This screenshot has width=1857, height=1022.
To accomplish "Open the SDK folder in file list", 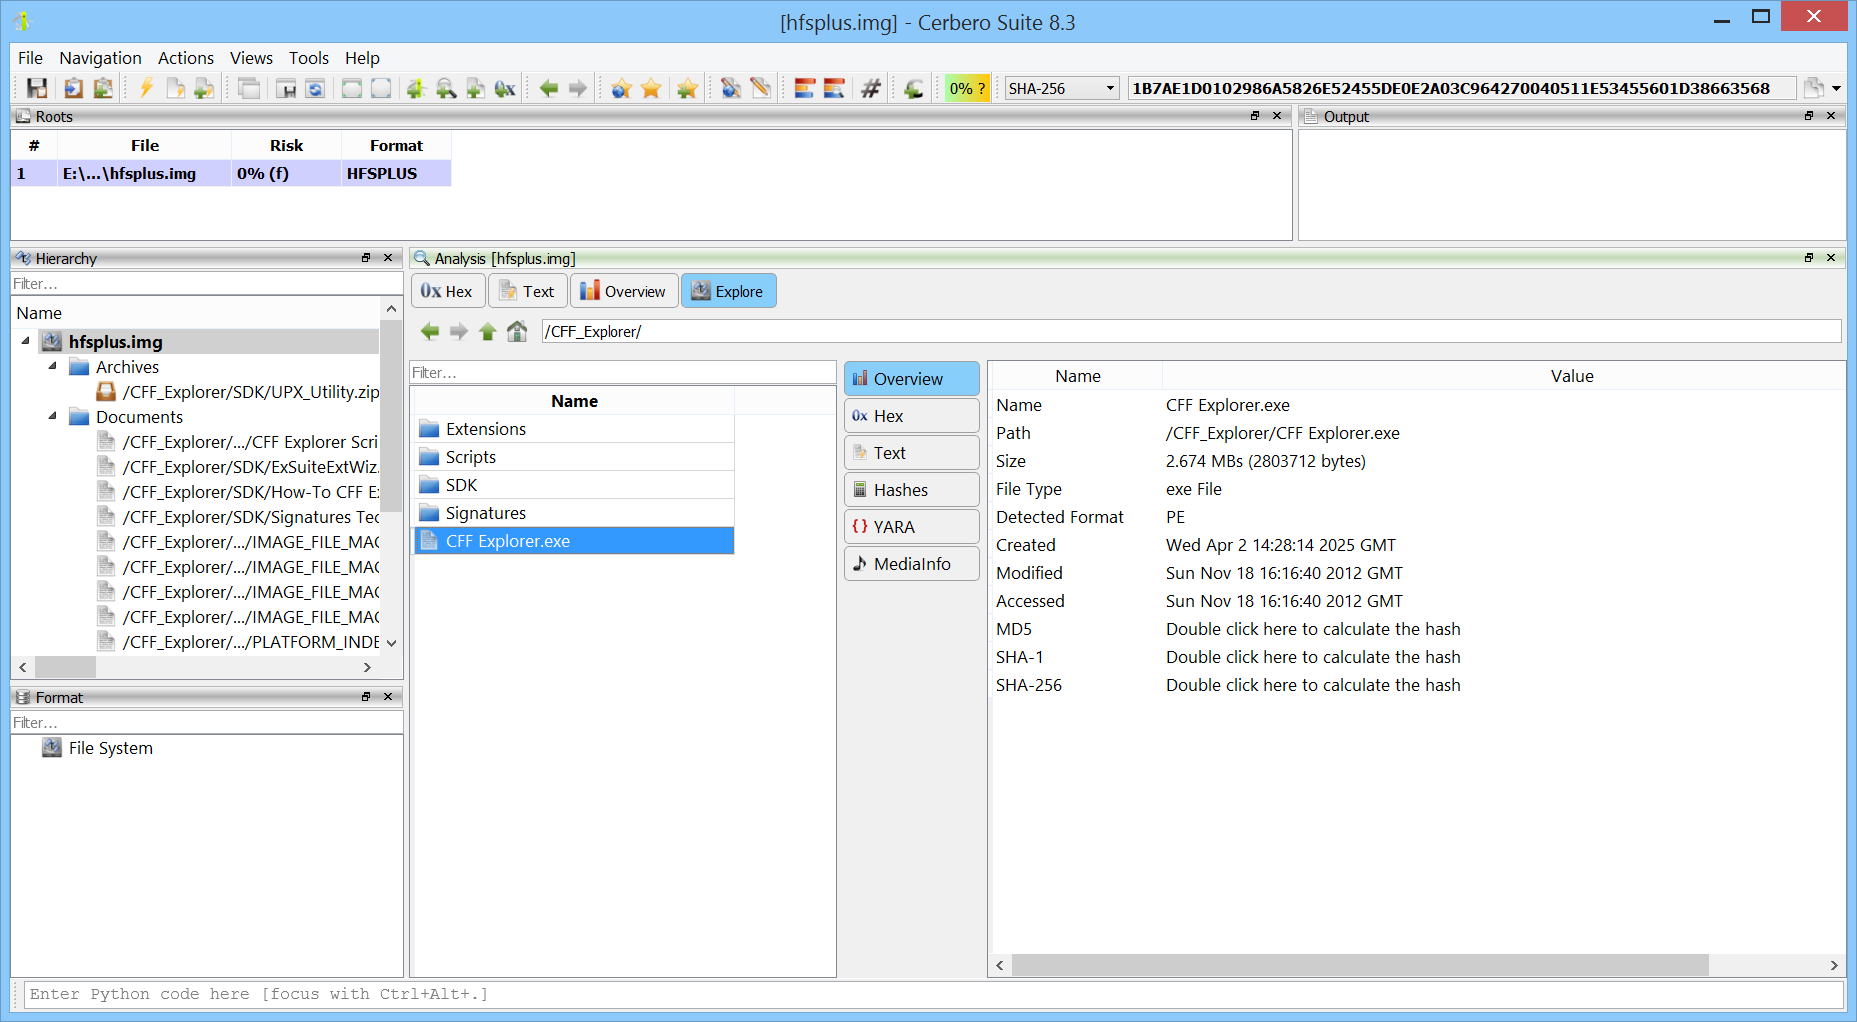I will tap(574, 485).
